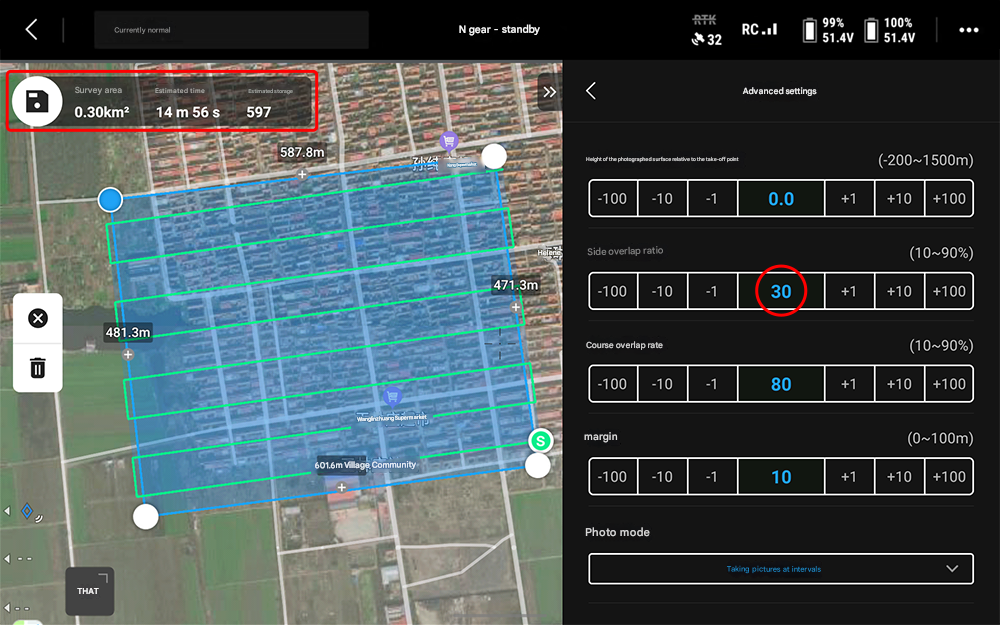1000x625 pixels.
Task: Increase side overlap ratio by +10
Action: 899,291
